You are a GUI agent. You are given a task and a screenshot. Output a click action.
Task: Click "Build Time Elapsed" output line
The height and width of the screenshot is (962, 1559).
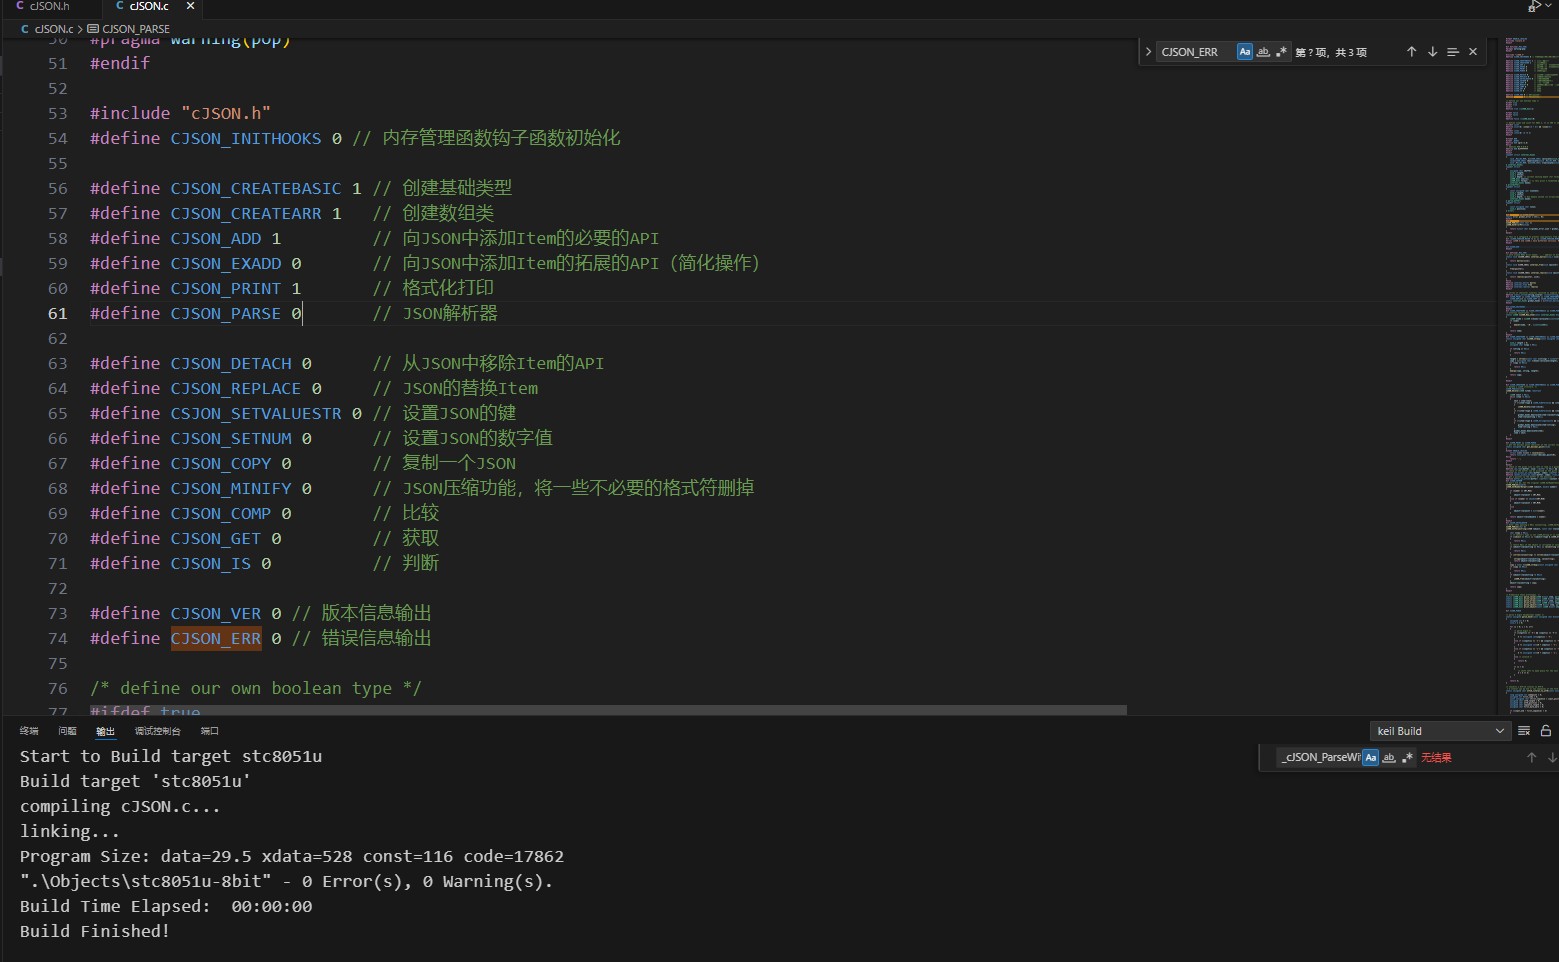tap(166, 906)
